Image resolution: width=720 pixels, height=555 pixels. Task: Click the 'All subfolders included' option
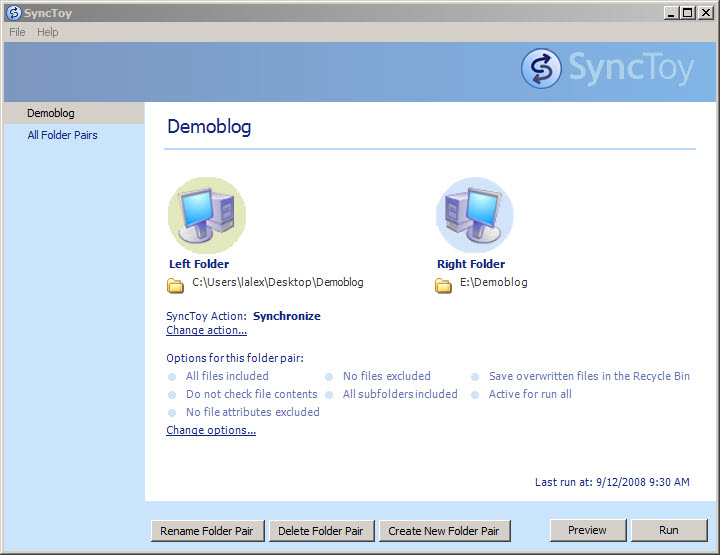coord(400,394)
